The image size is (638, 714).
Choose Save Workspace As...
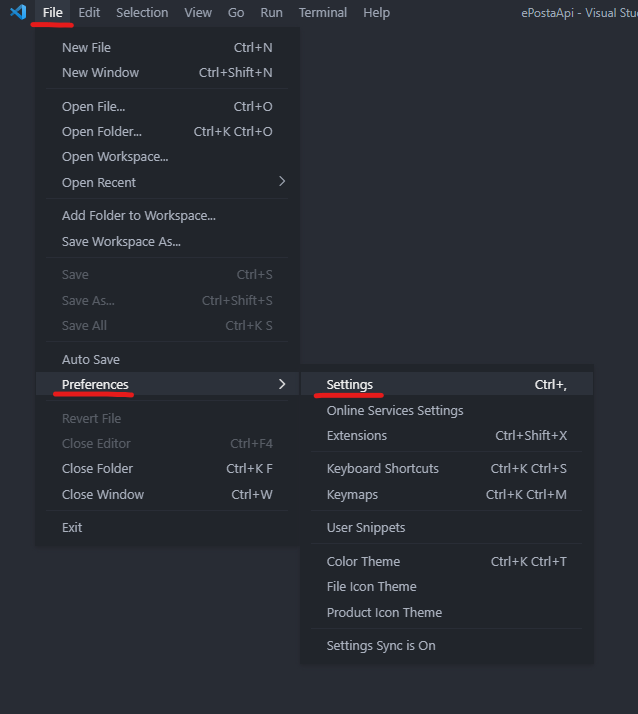tap(167, 241)
